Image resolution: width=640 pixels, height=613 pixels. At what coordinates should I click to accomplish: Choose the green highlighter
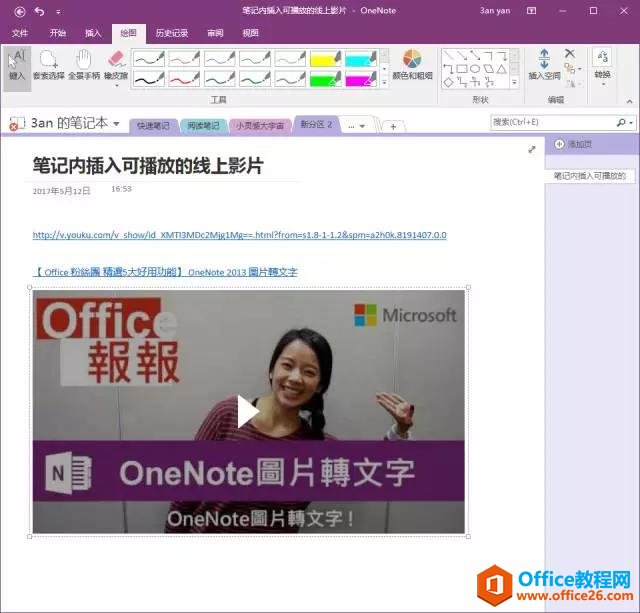tap(325, 79)
